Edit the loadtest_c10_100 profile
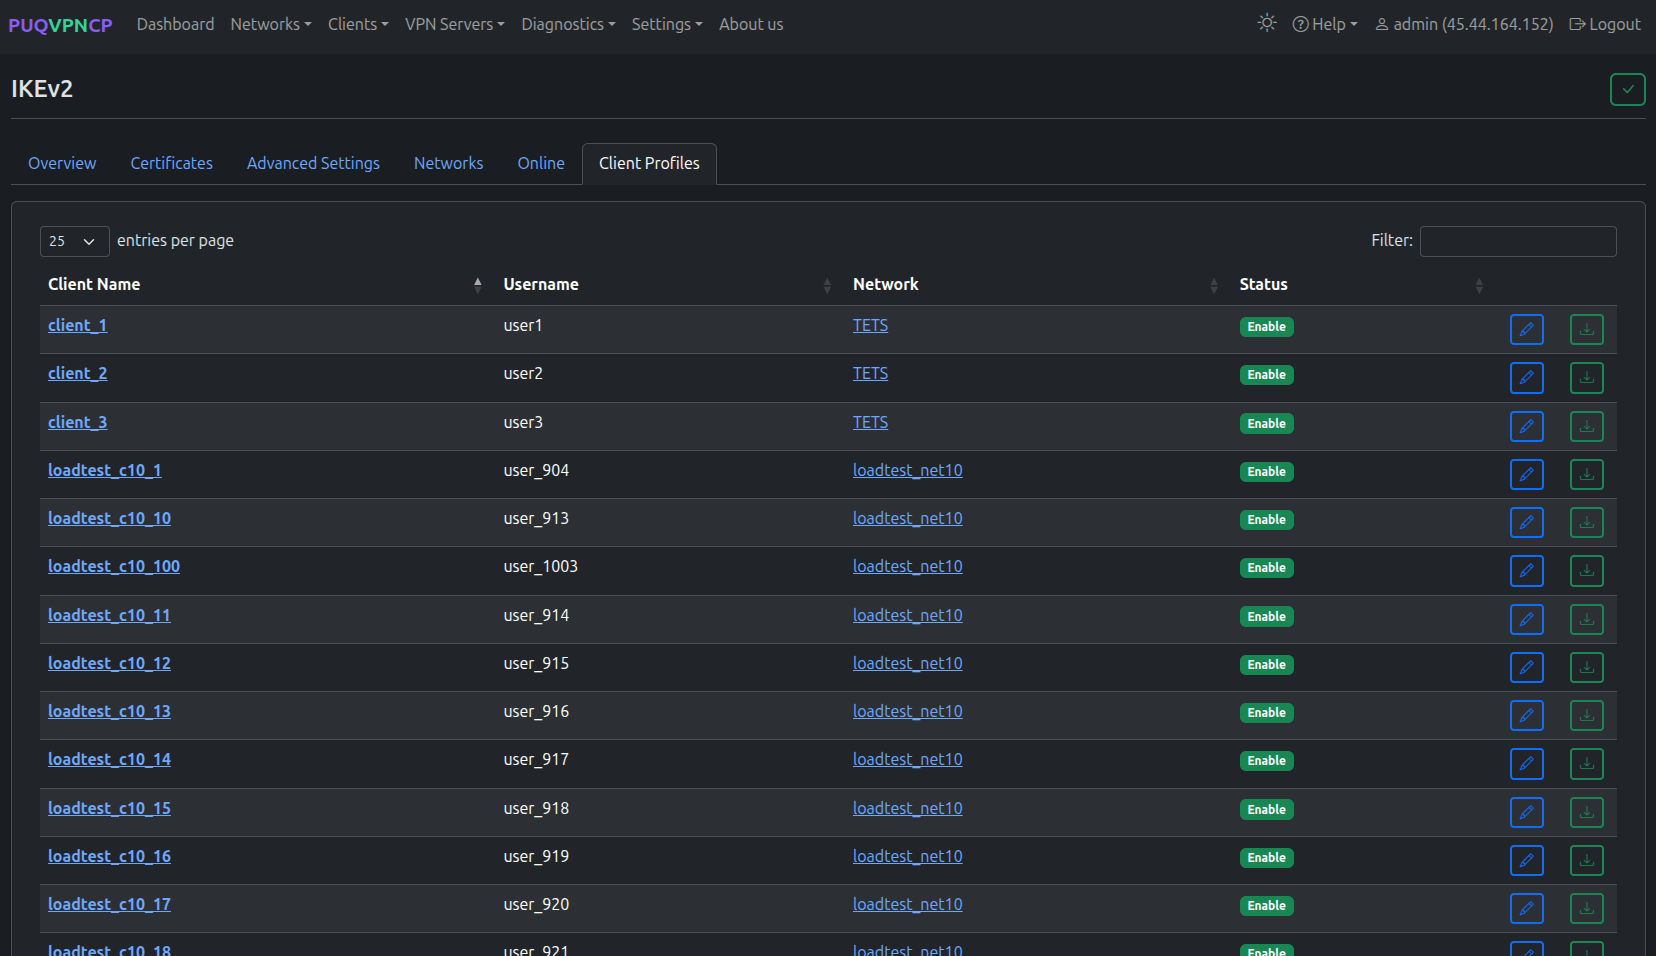The image size is (1656, 956). pyautogui.click(x=1526, y=571)
